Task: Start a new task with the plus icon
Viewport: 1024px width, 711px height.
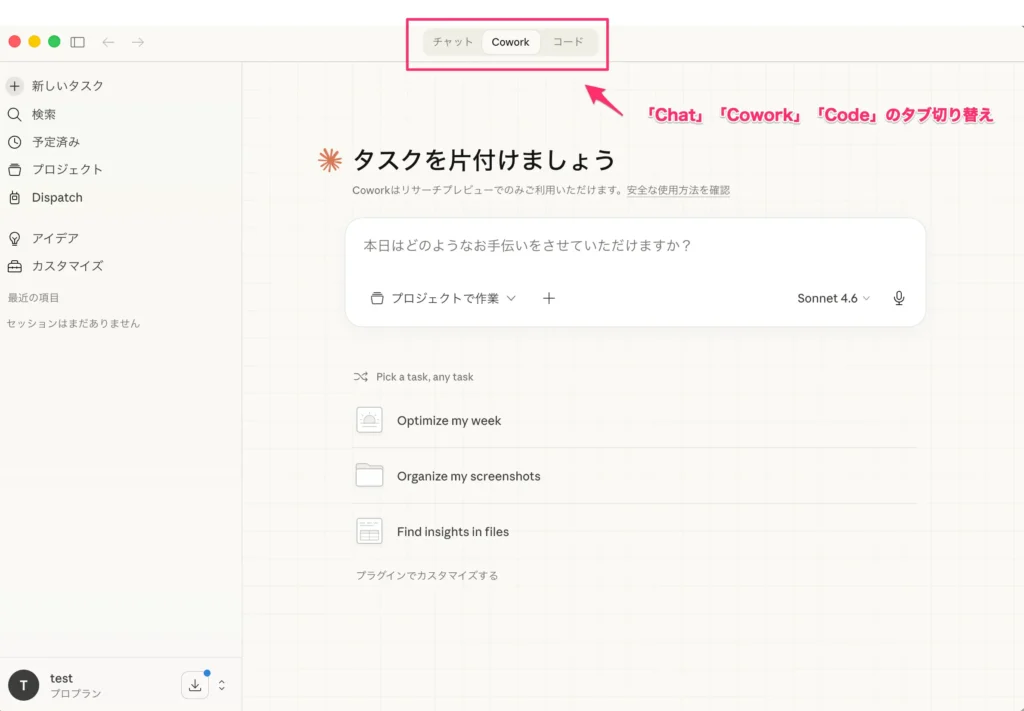Action: [14, 85]
